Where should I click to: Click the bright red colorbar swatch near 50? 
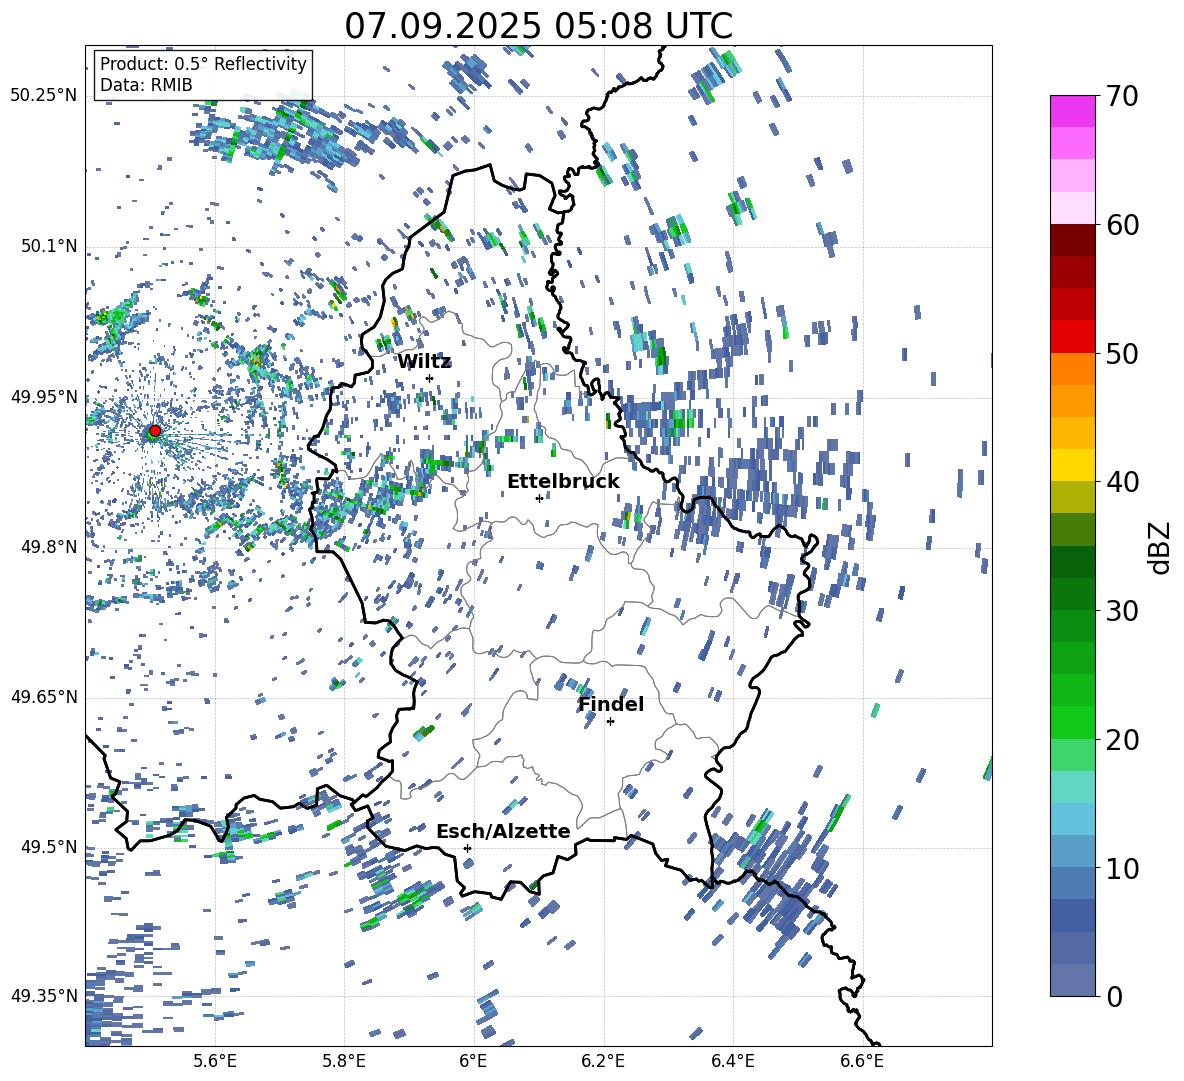1072,337
